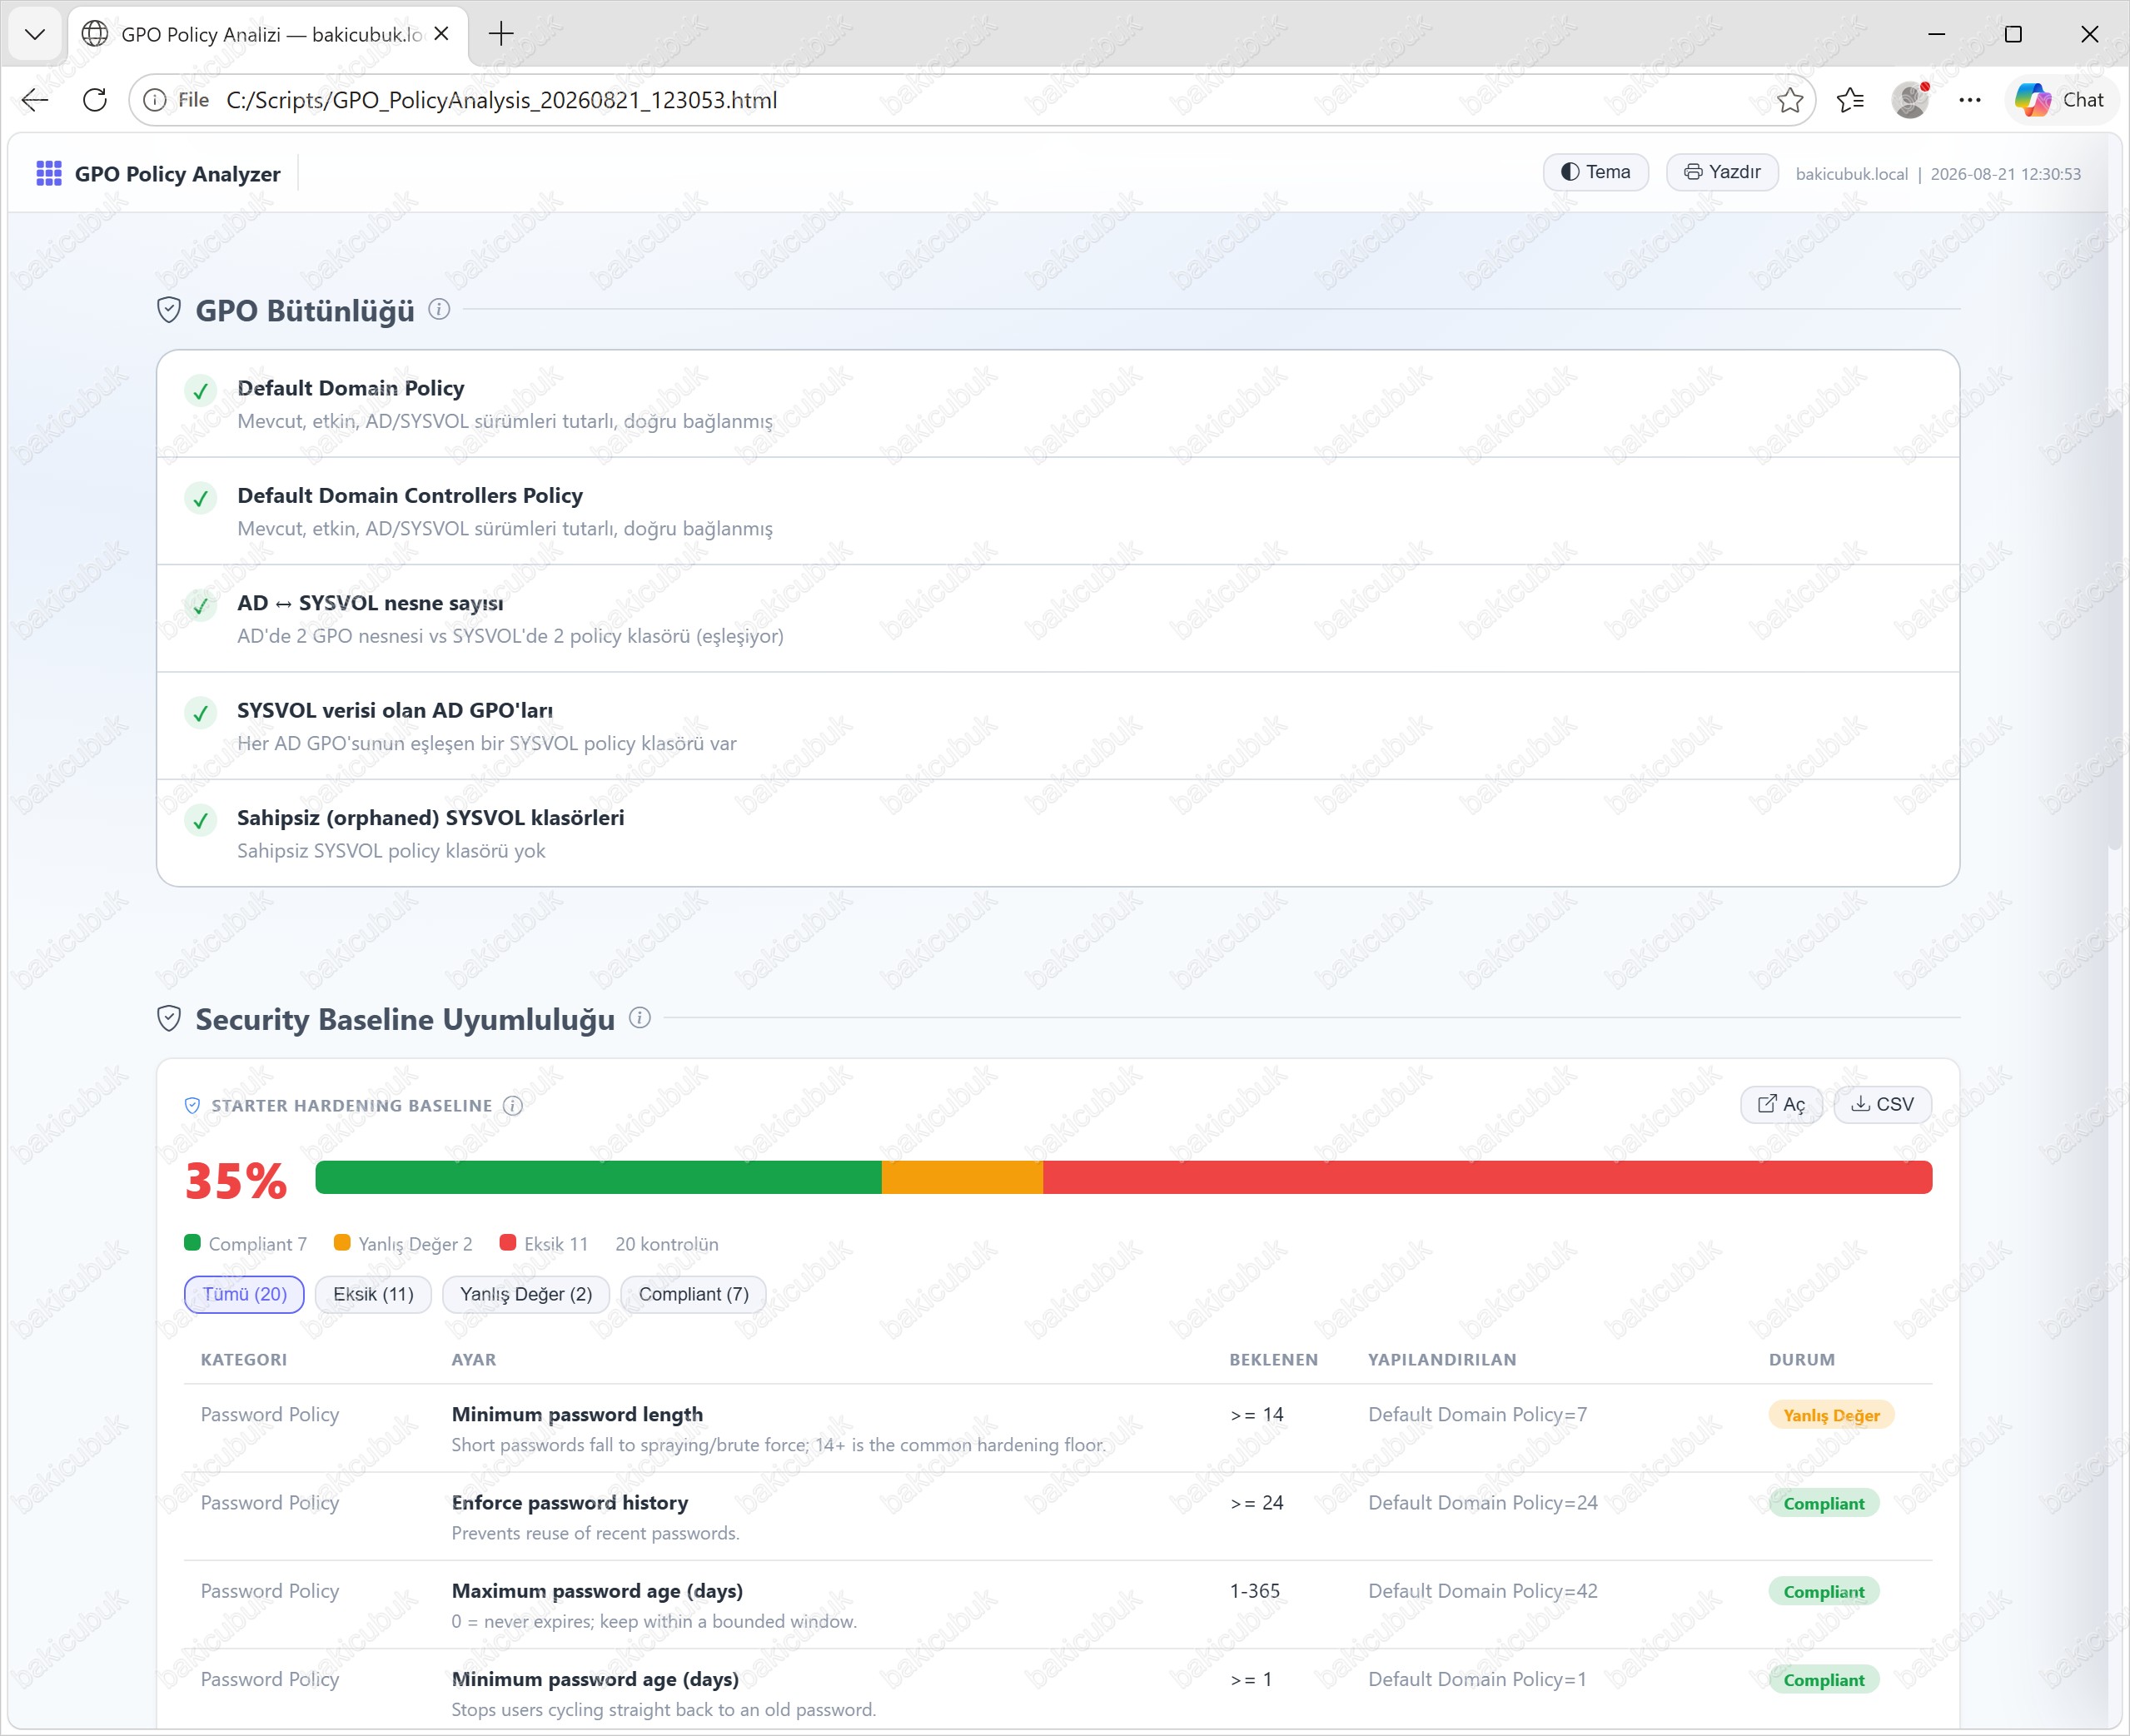Click the info icon next to Starter Hardening Baseline
This screenshot has height=1736, width=2130.
513,1105
